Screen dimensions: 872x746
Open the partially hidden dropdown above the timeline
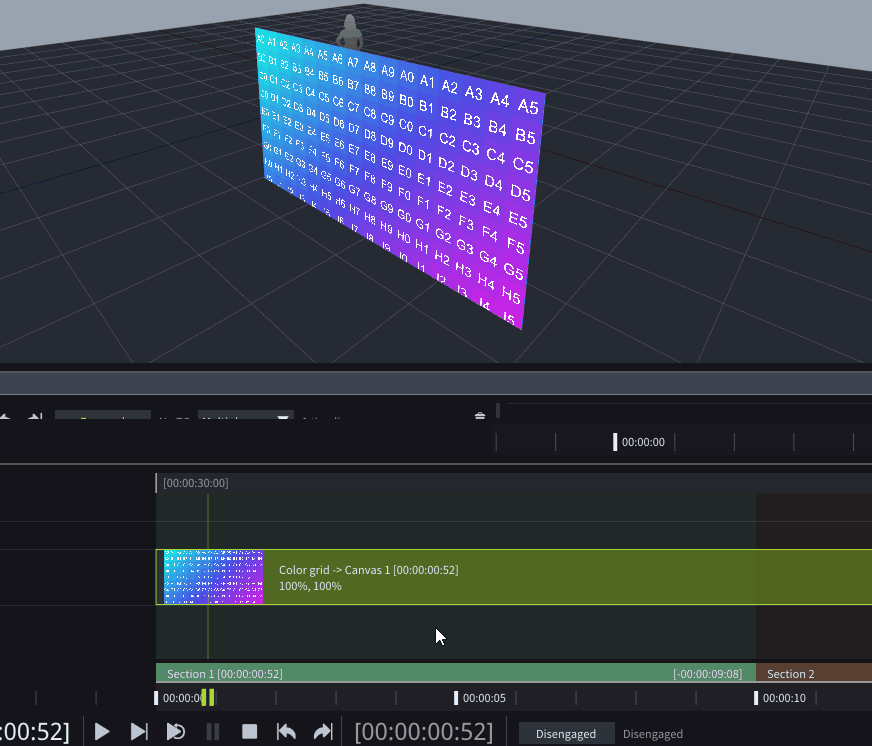point(245,418)
